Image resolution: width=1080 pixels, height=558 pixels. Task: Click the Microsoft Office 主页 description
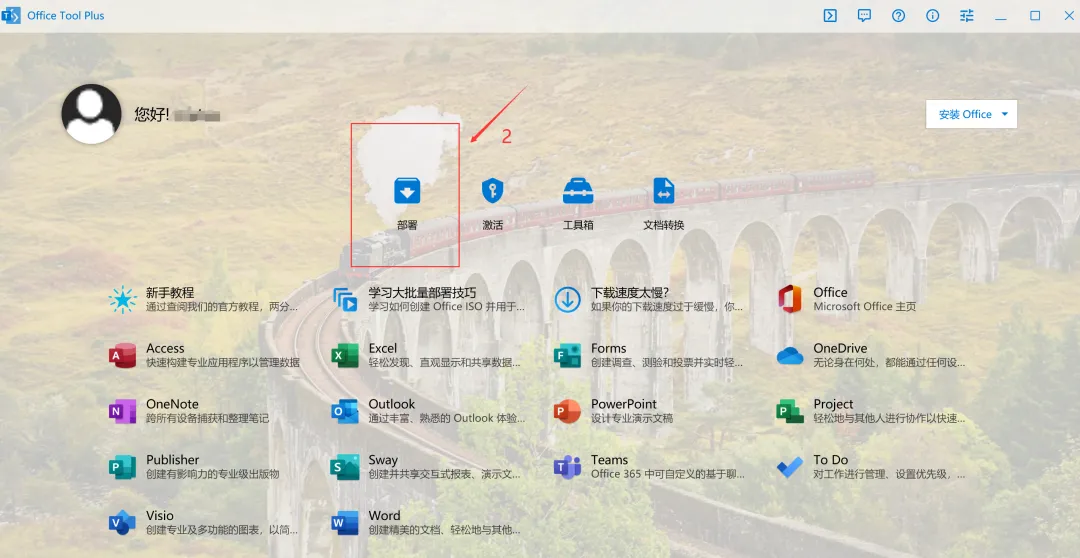(x=865, y=307)
